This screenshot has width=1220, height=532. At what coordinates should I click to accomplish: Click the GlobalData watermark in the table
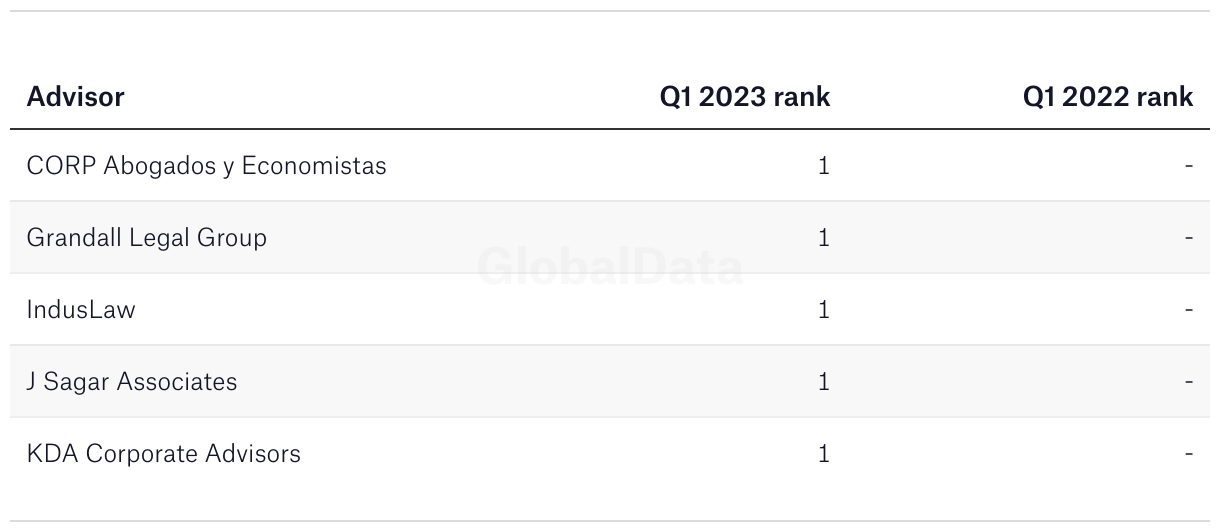[610, 268]
